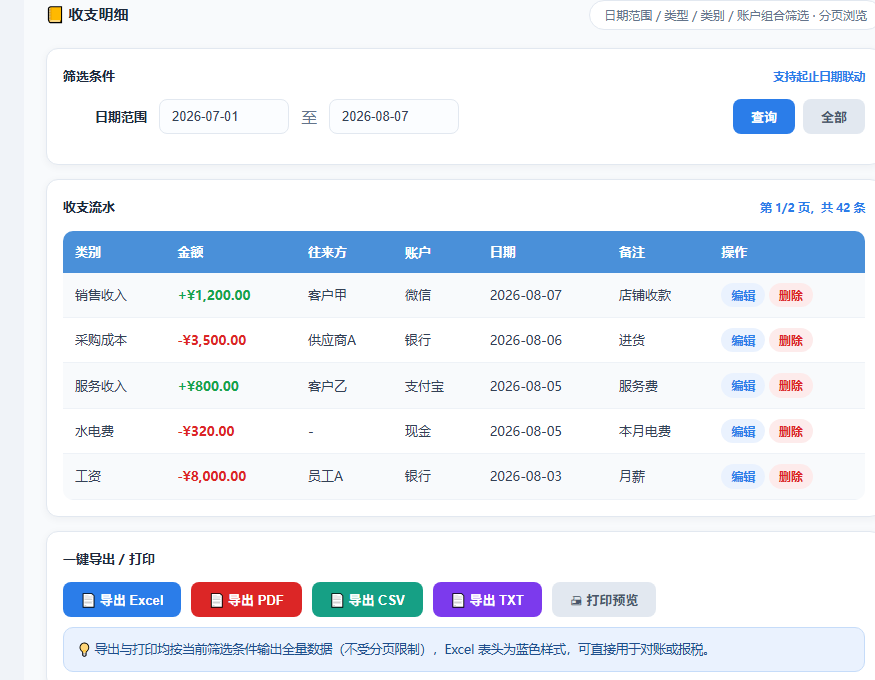Click the account cell 现金
The height and width of the screenshot is (680, 875).
(x=417, y=431)
